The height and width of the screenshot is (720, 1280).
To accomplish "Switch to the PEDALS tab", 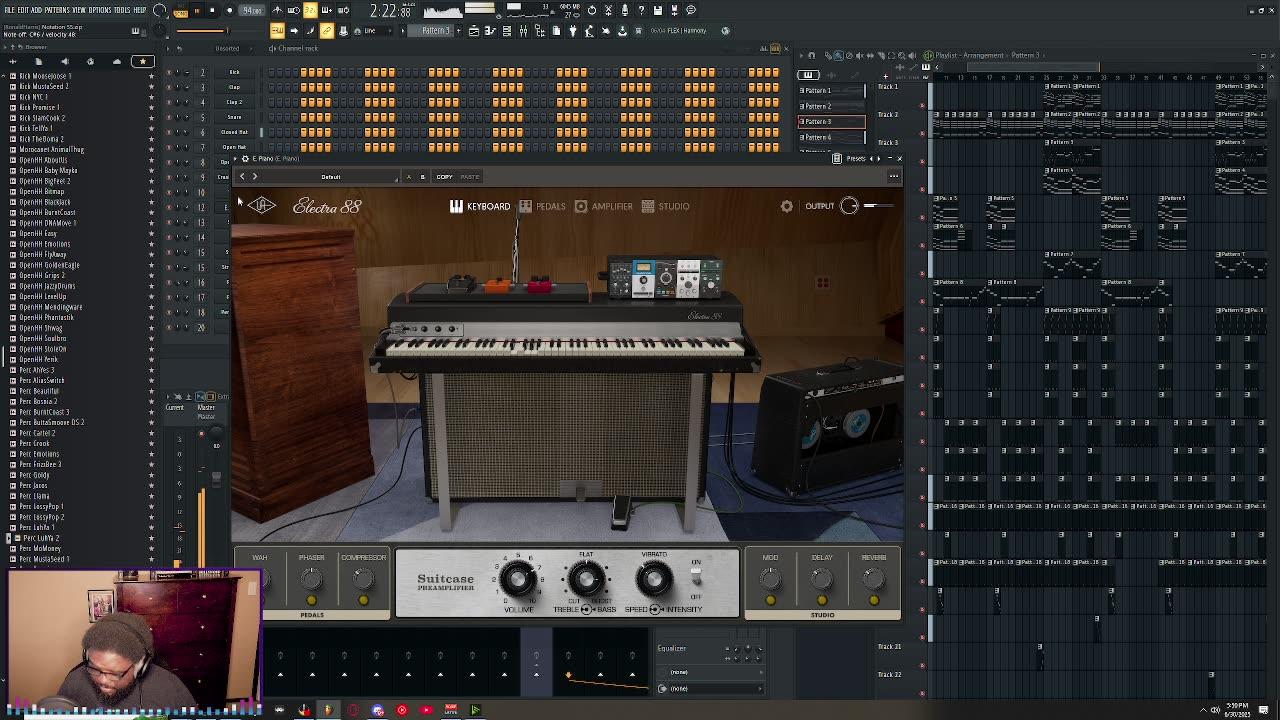I will [542, 206].
